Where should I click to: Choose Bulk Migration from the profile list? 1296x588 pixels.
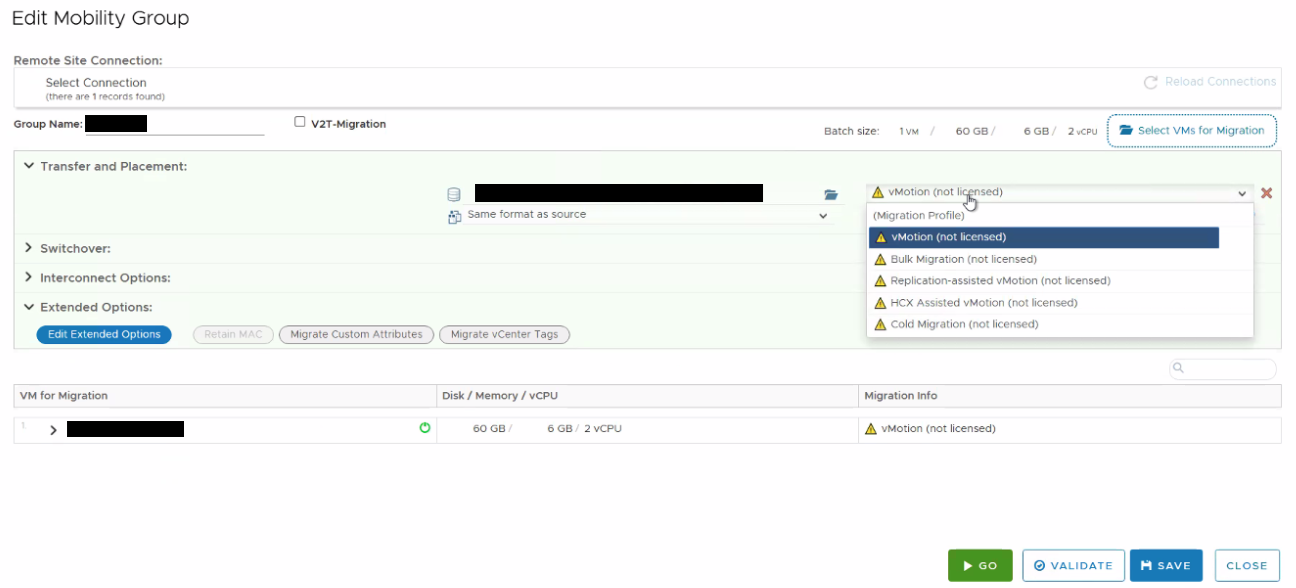pos(963,259)
